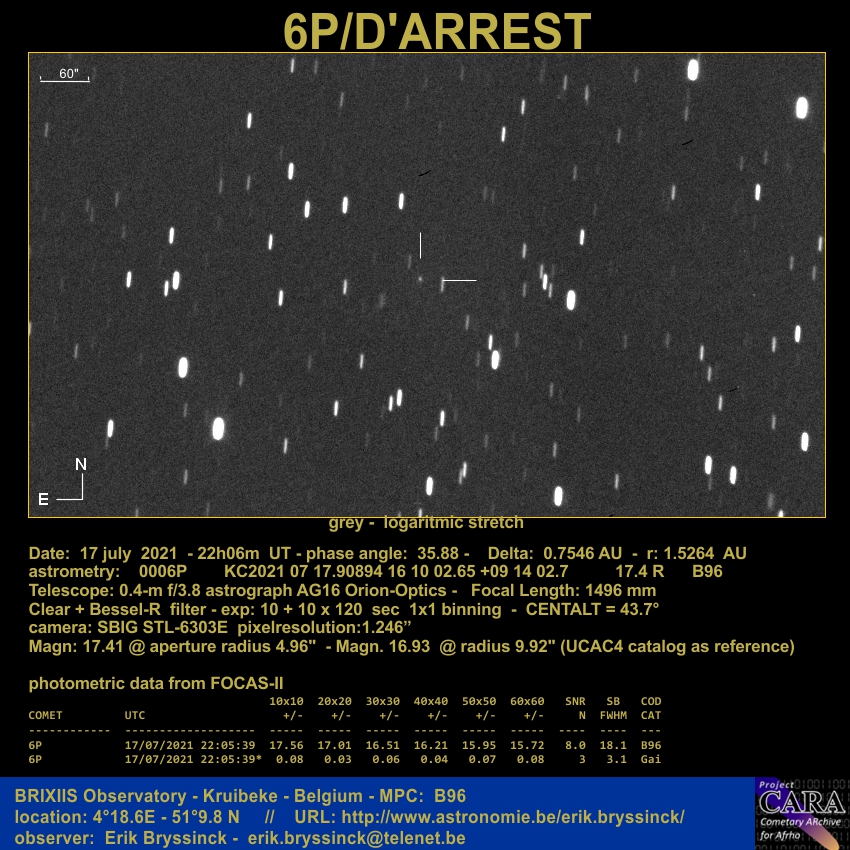This screenshot has height=850, width=850.
Task: Click the 50x50 column header
Action: point(479,701)
